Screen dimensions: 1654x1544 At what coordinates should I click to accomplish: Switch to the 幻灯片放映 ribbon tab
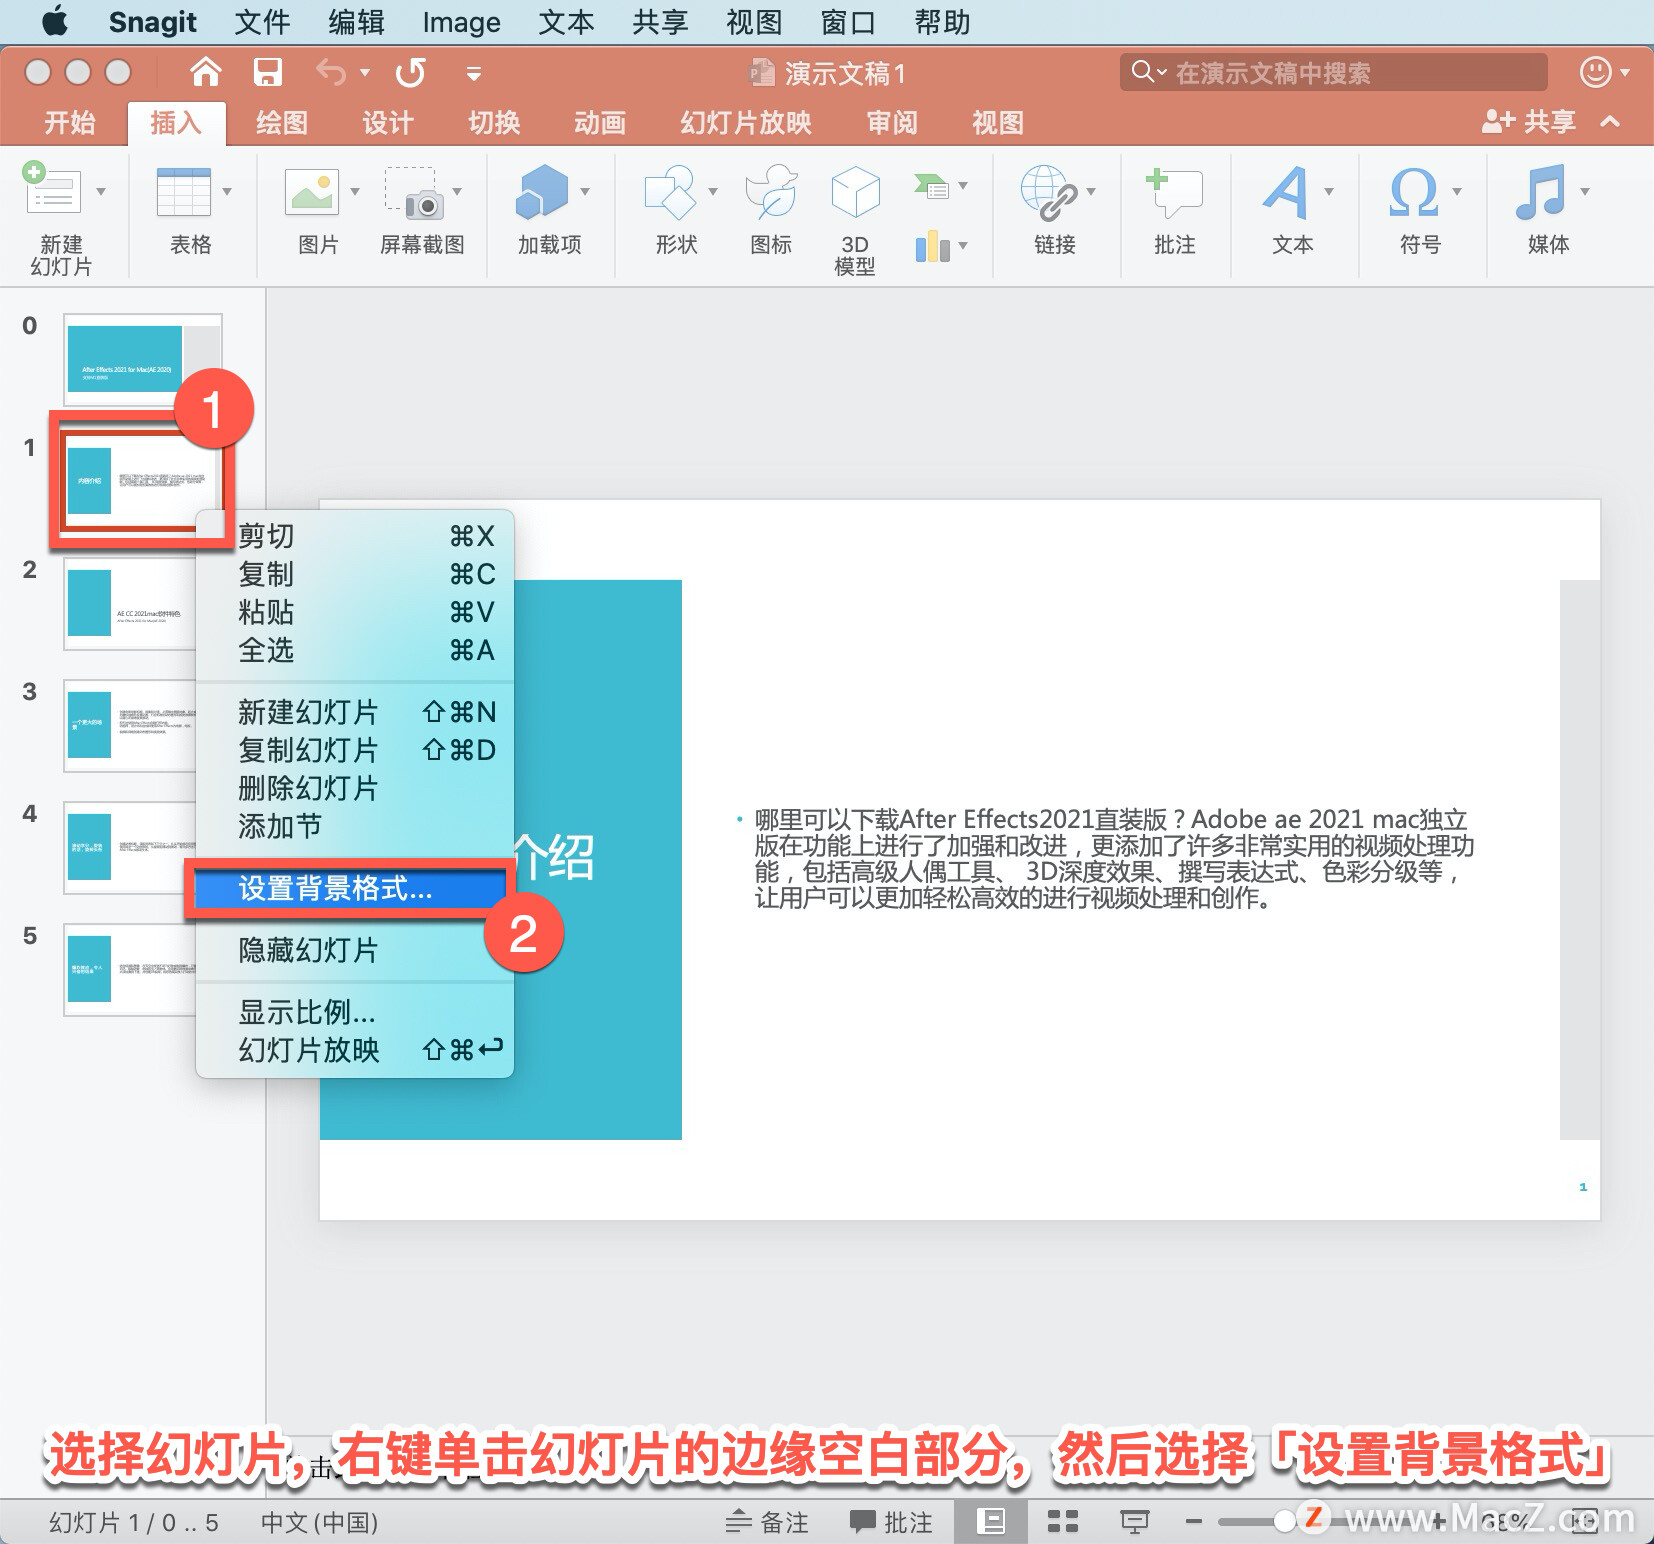click(x=746, y=123)
